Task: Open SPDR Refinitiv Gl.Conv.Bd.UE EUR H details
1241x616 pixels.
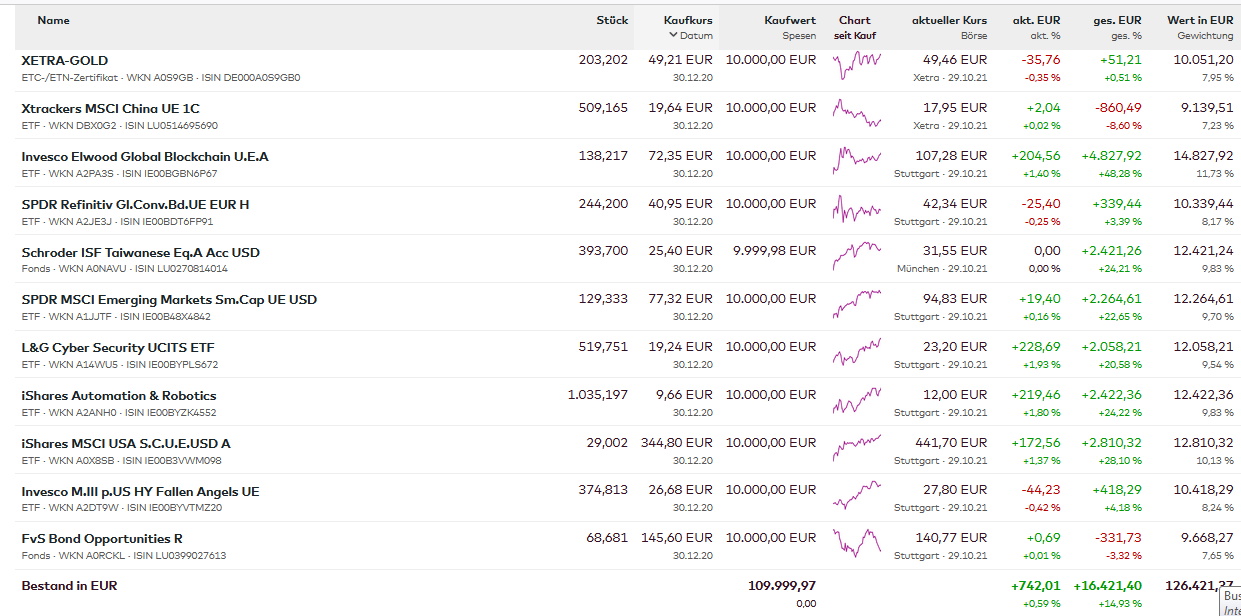Action: [135, 205]
